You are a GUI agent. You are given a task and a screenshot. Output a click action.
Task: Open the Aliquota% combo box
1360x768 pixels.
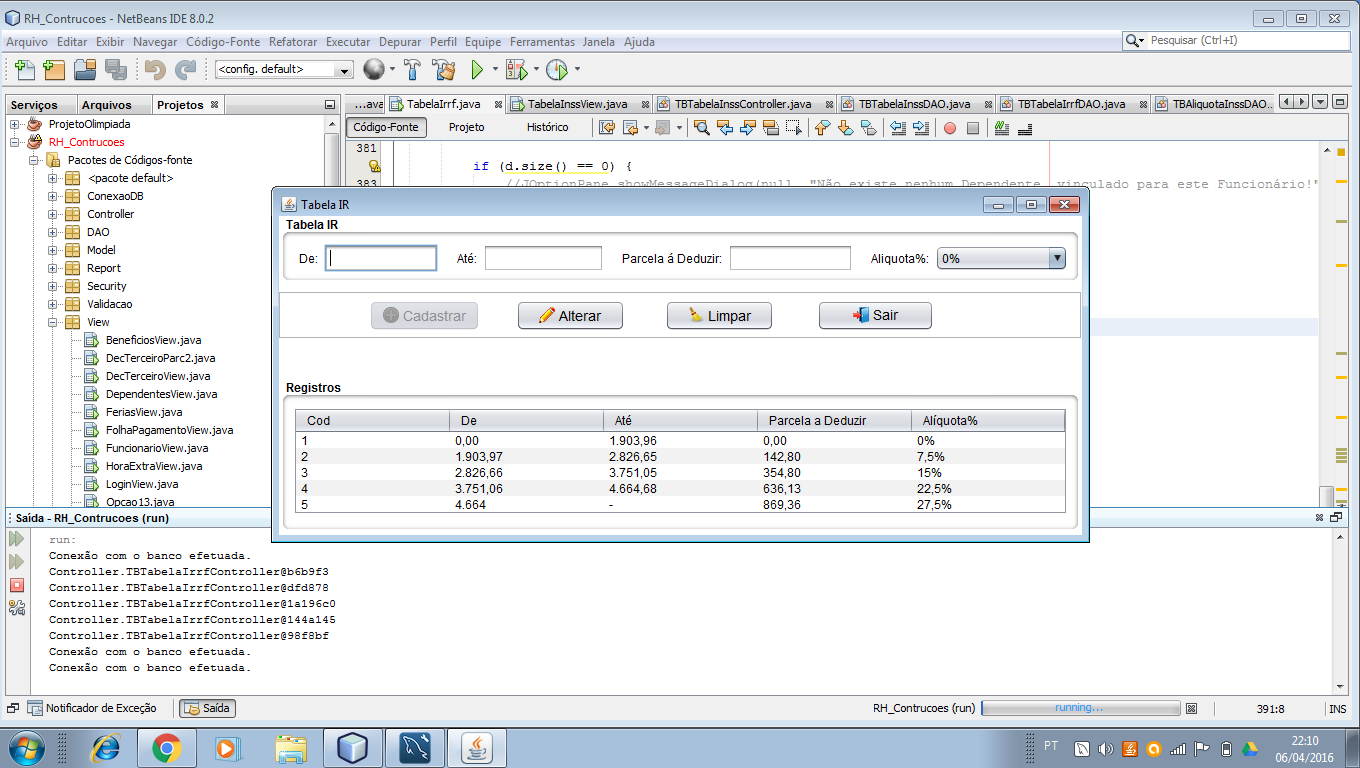click(x=1001, y=259)
